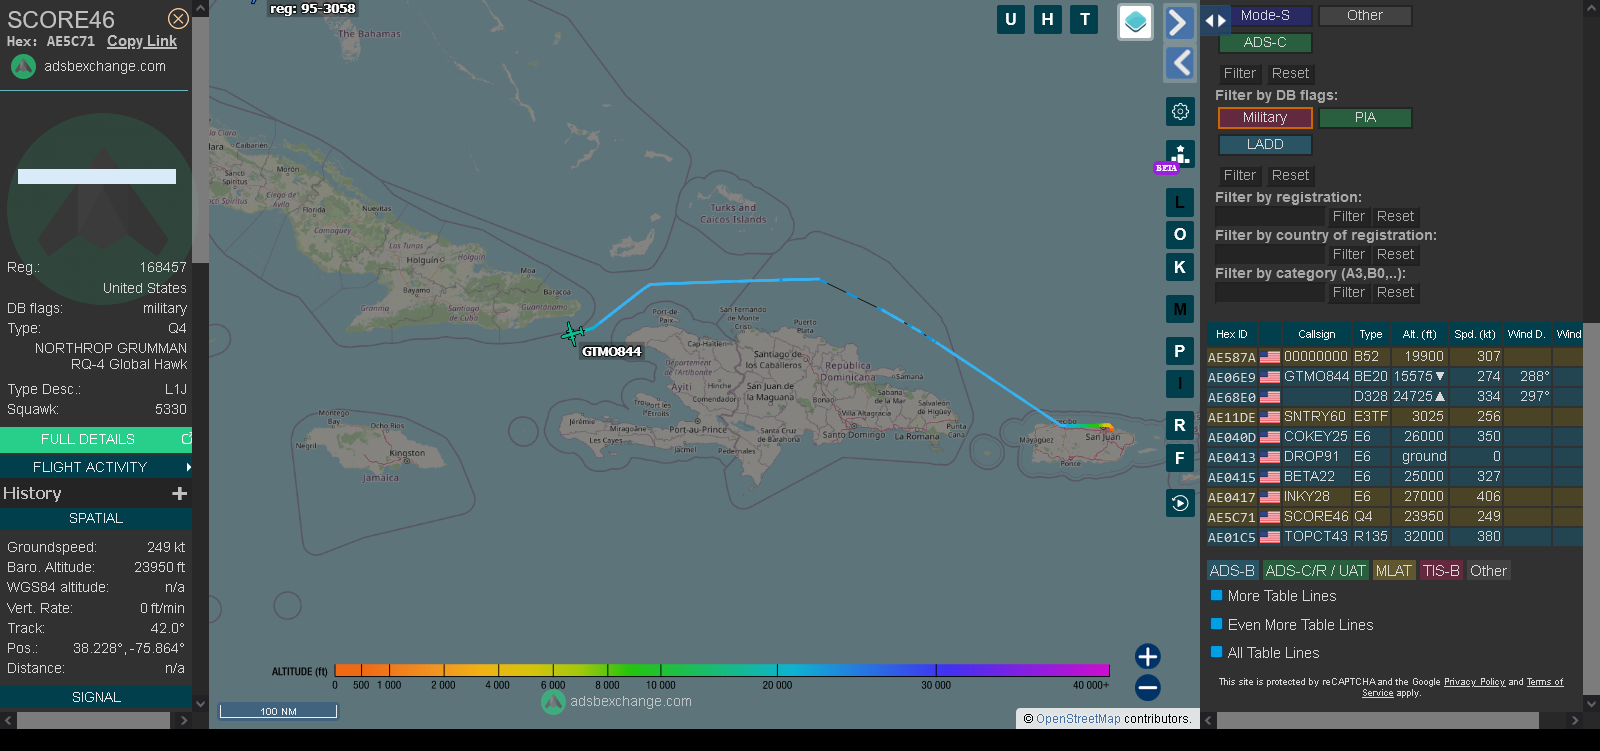This screenshot has width=1600, height=751.
Task: Click the T map toggle button
Action: pos(1085,19)
